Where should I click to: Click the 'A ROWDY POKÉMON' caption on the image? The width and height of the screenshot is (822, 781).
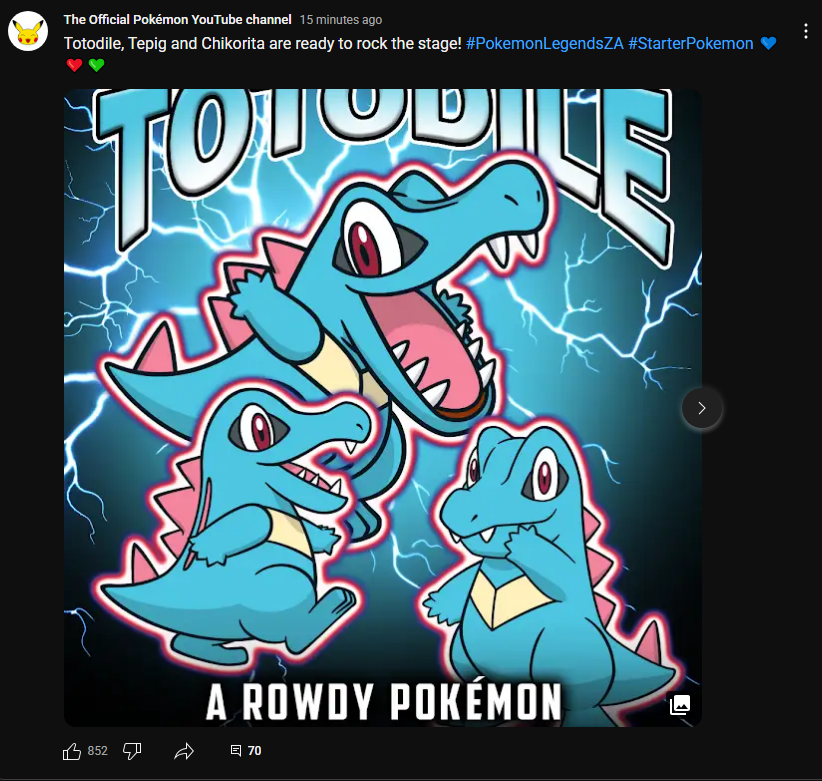383,702
